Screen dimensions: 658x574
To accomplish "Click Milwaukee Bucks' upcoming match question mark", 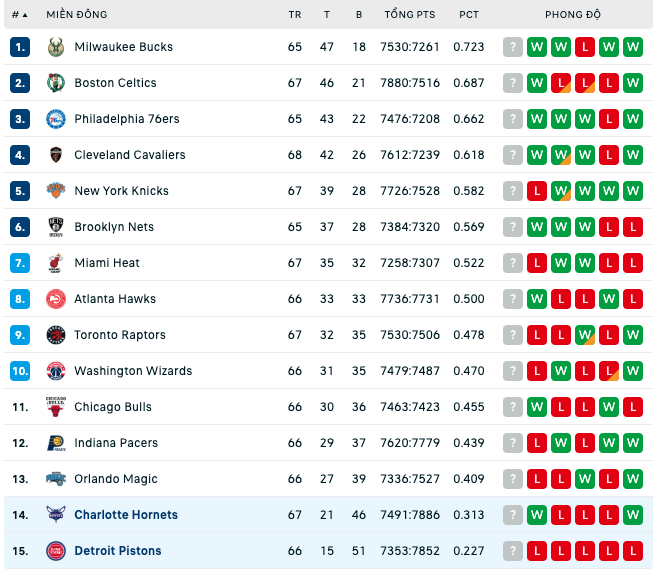I will (x=513, y=47).
